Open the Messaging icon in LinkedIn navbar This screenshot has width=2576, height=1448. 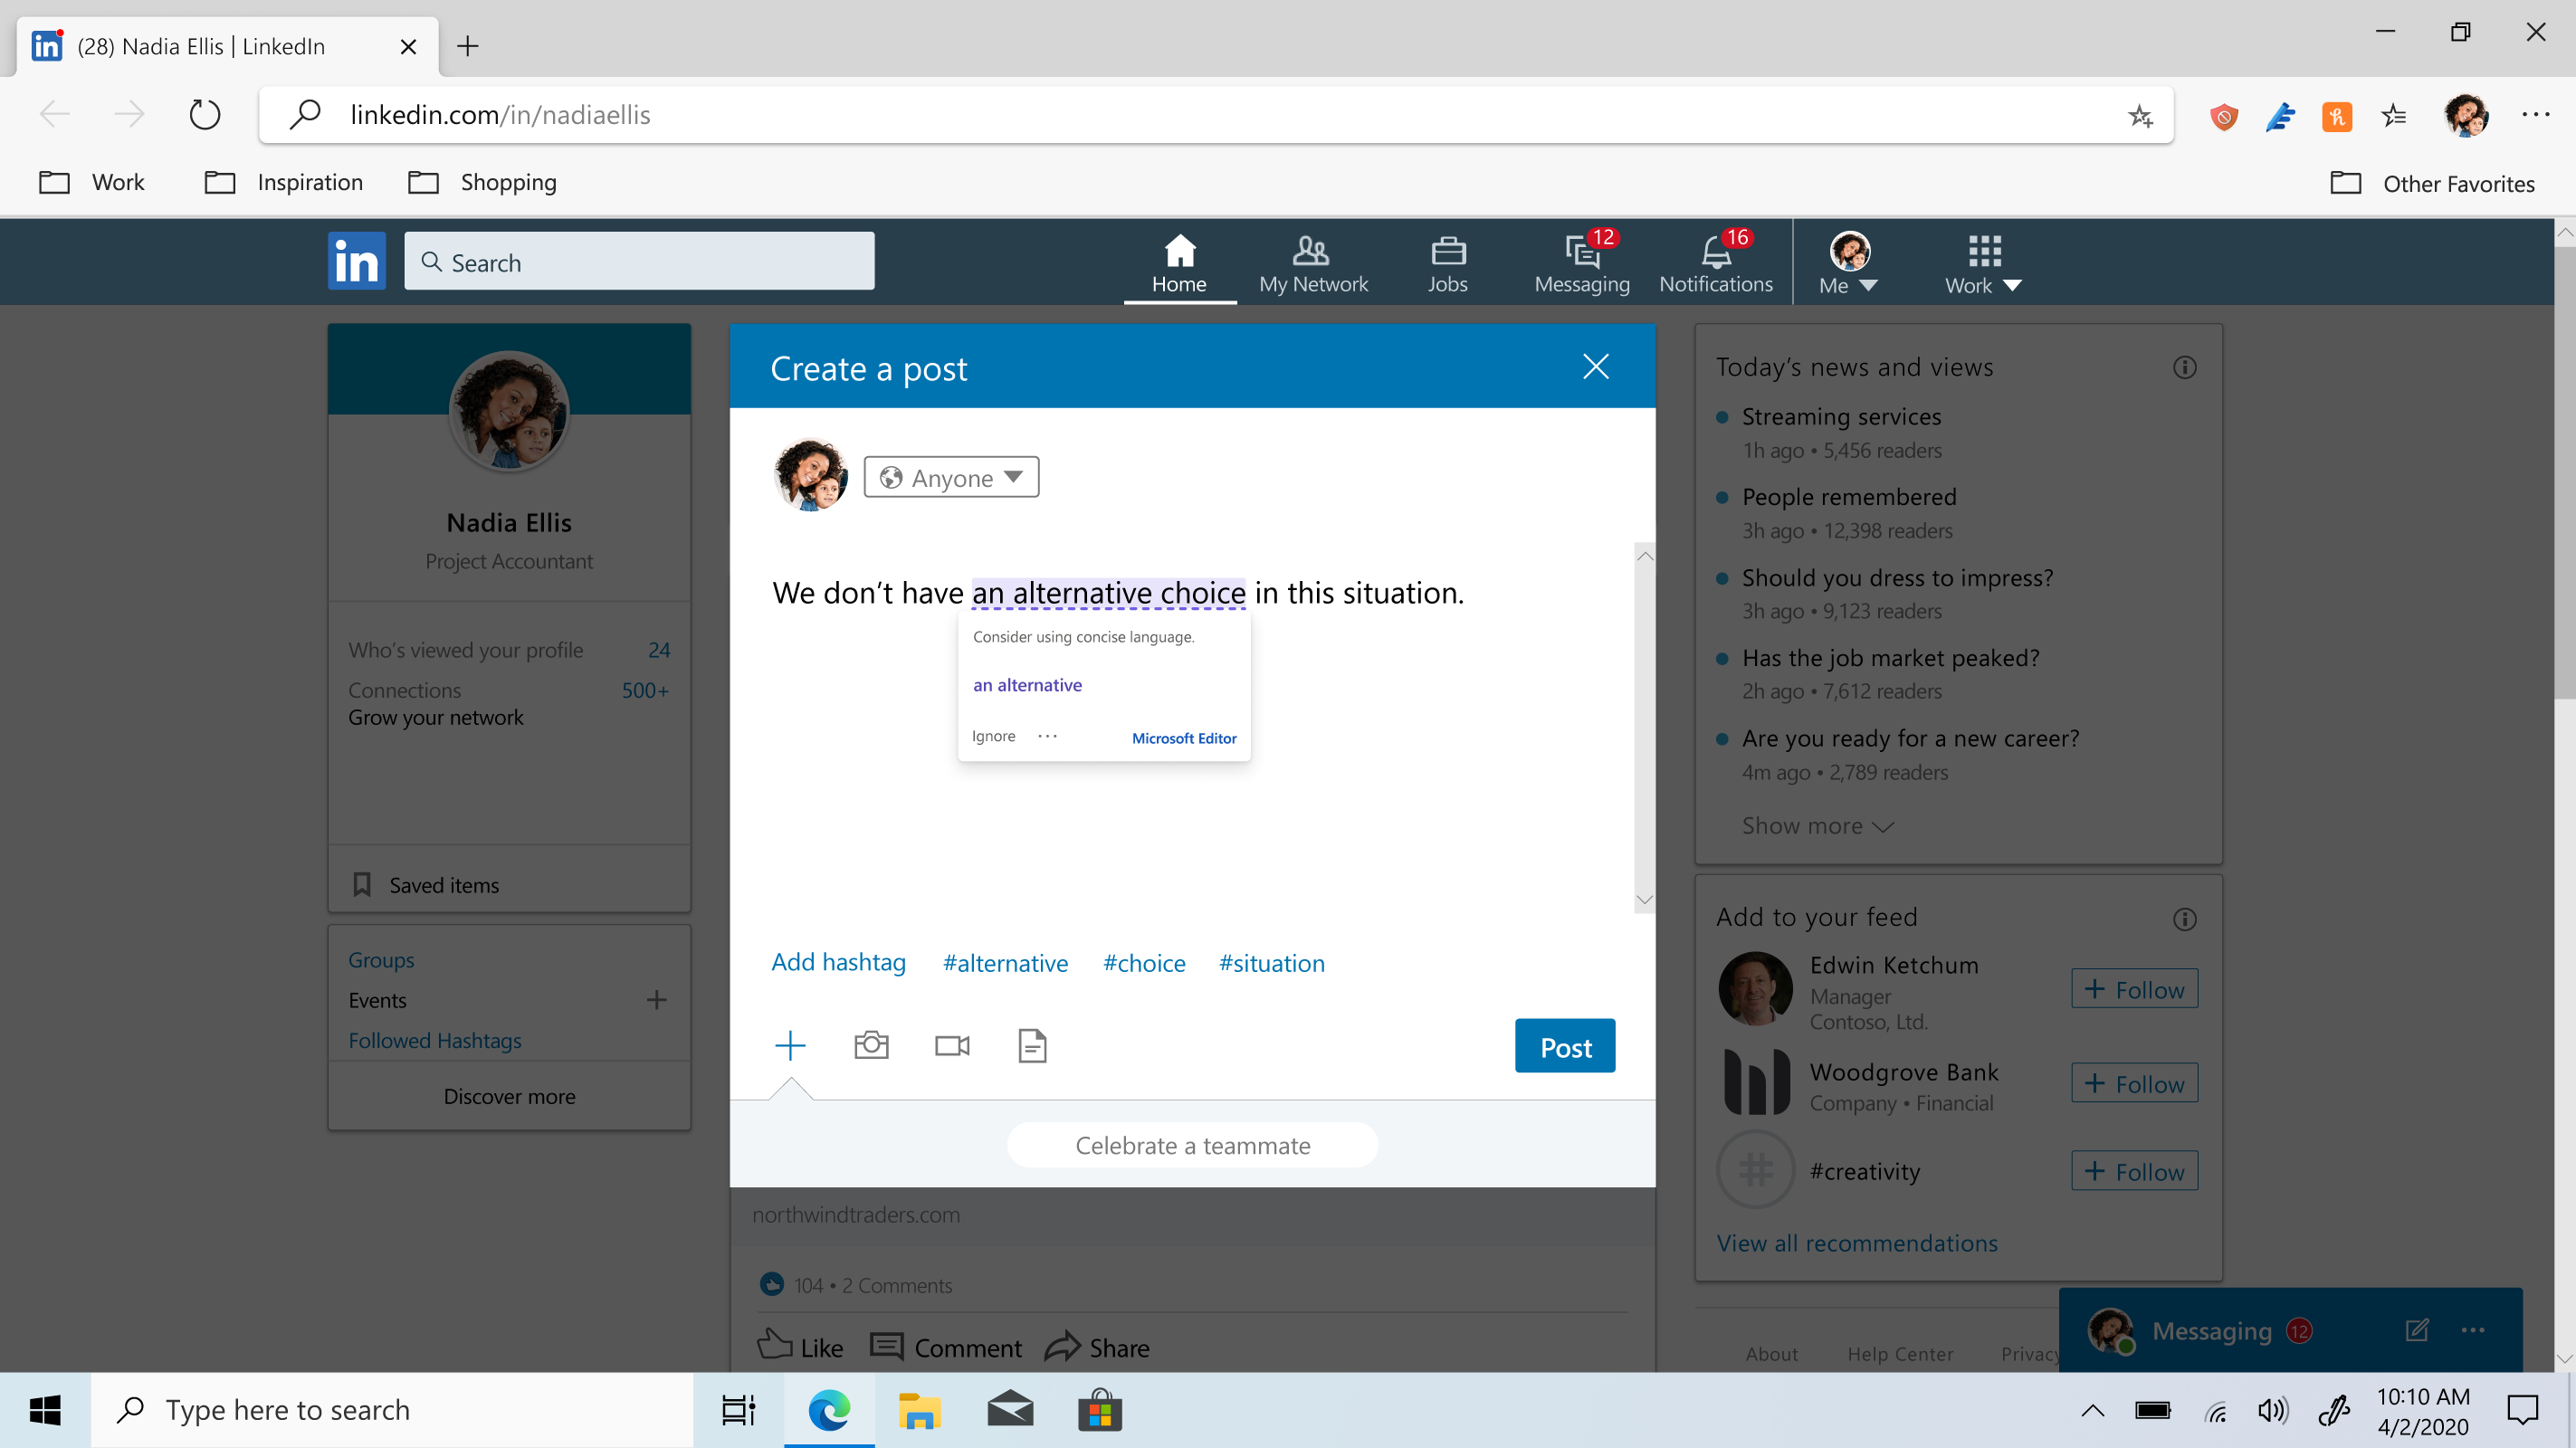coord(1581,263)
